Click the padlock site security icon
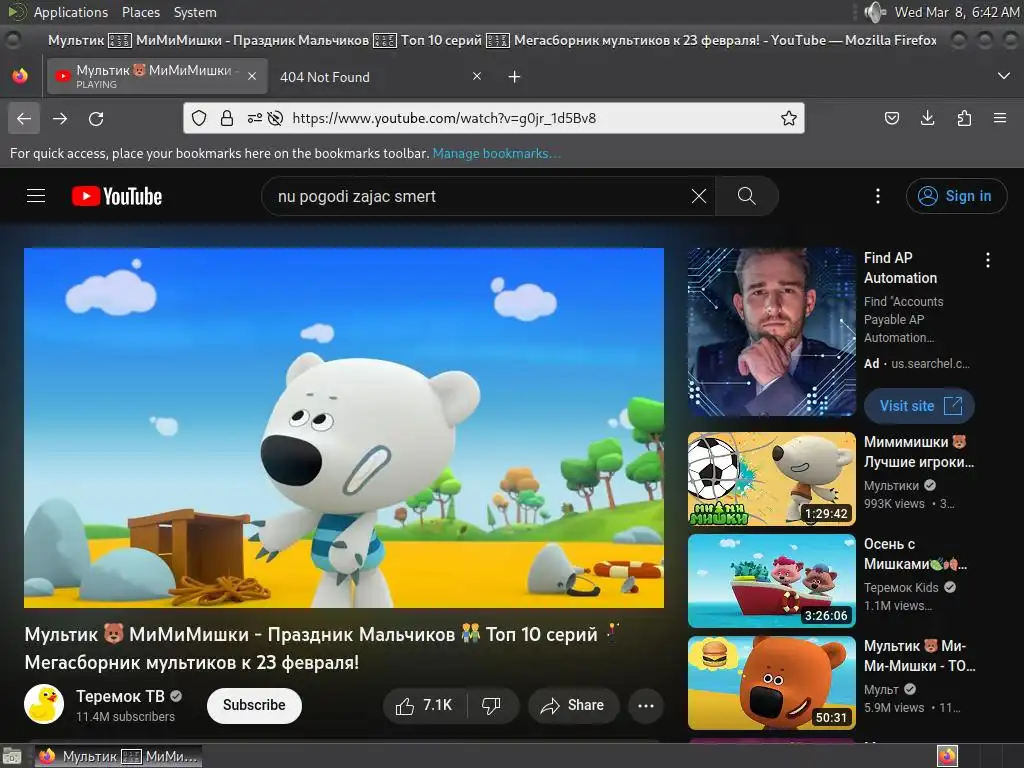The height and width of the screenshot is (768, 1024). (x=227, y=118)
